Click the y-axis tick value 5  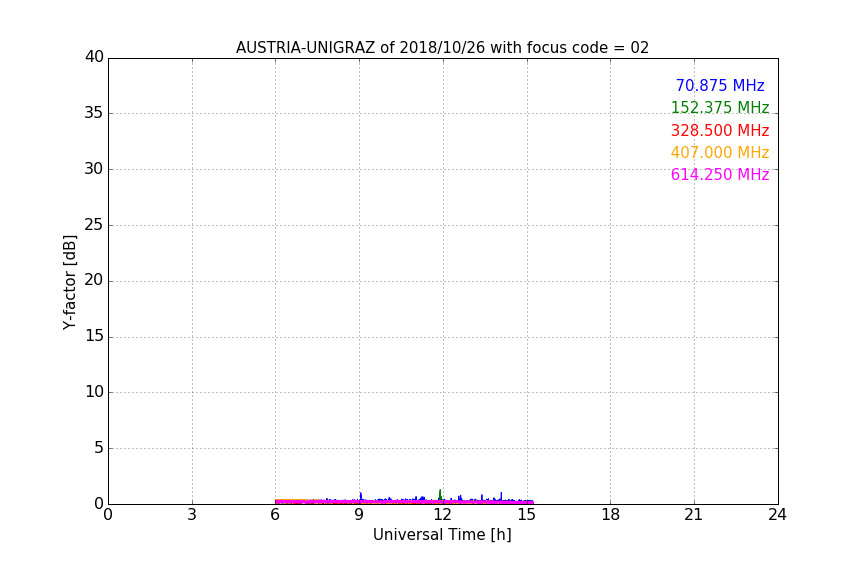point(99,448)
